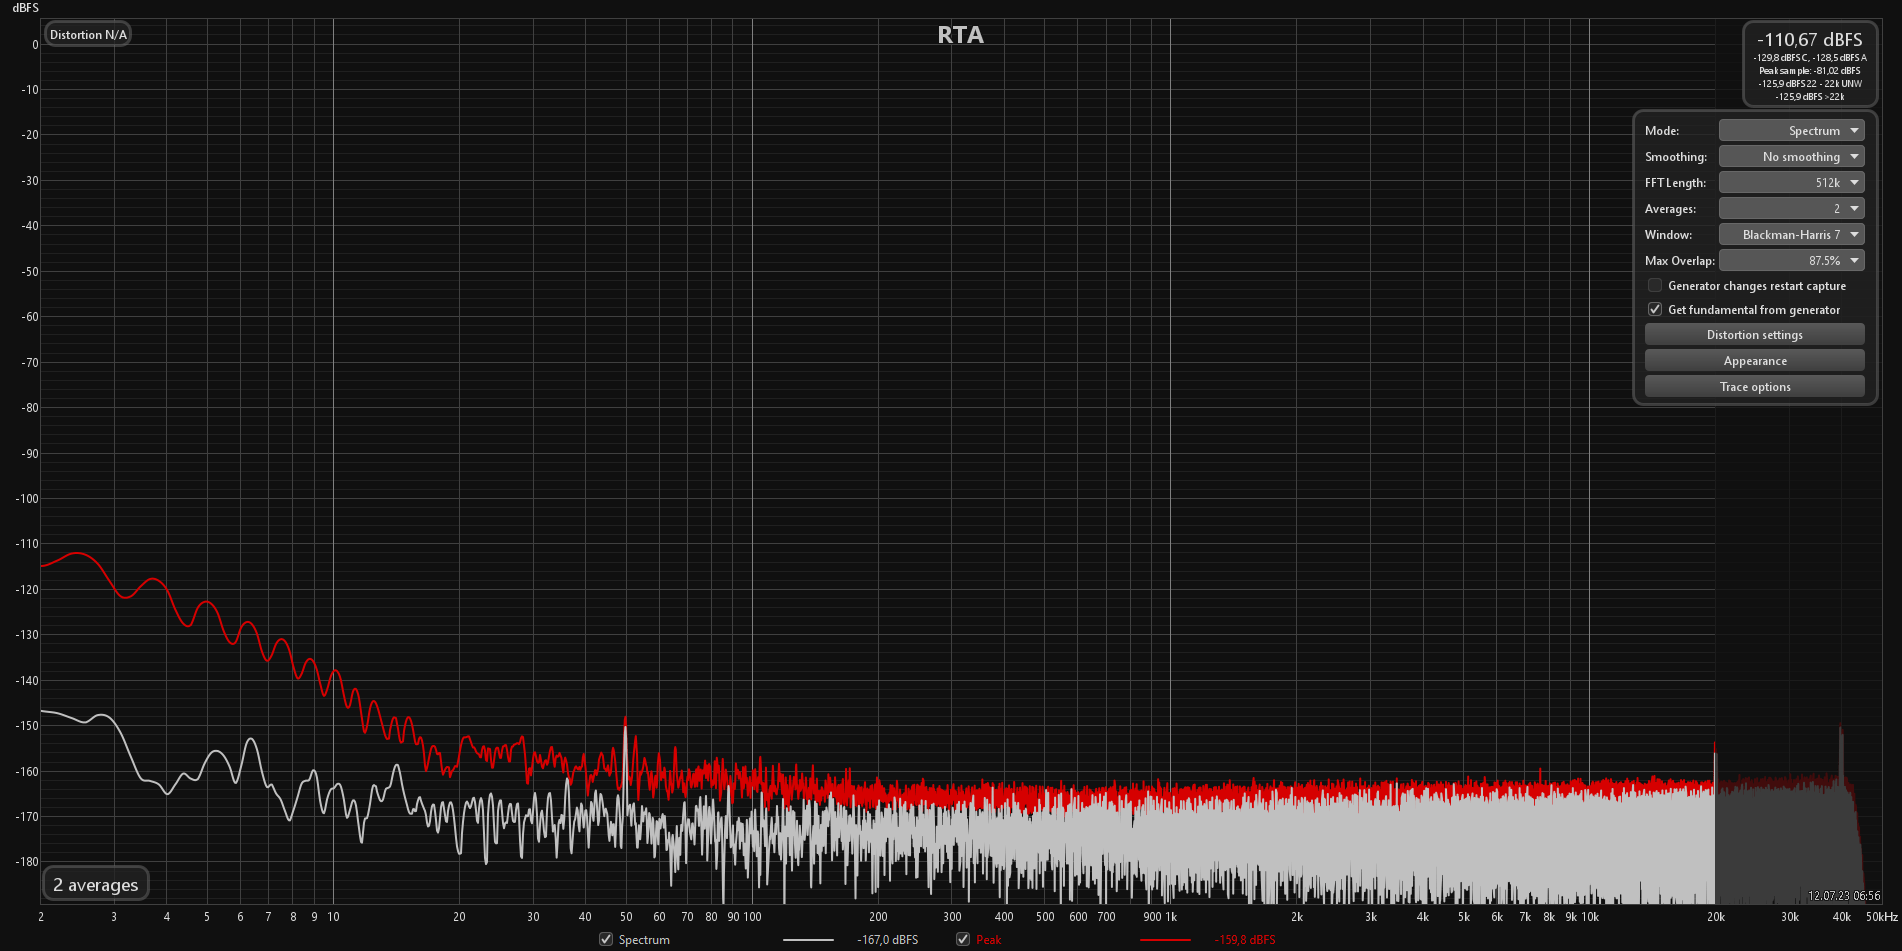Click the 20k frequency axis label

1716,917
